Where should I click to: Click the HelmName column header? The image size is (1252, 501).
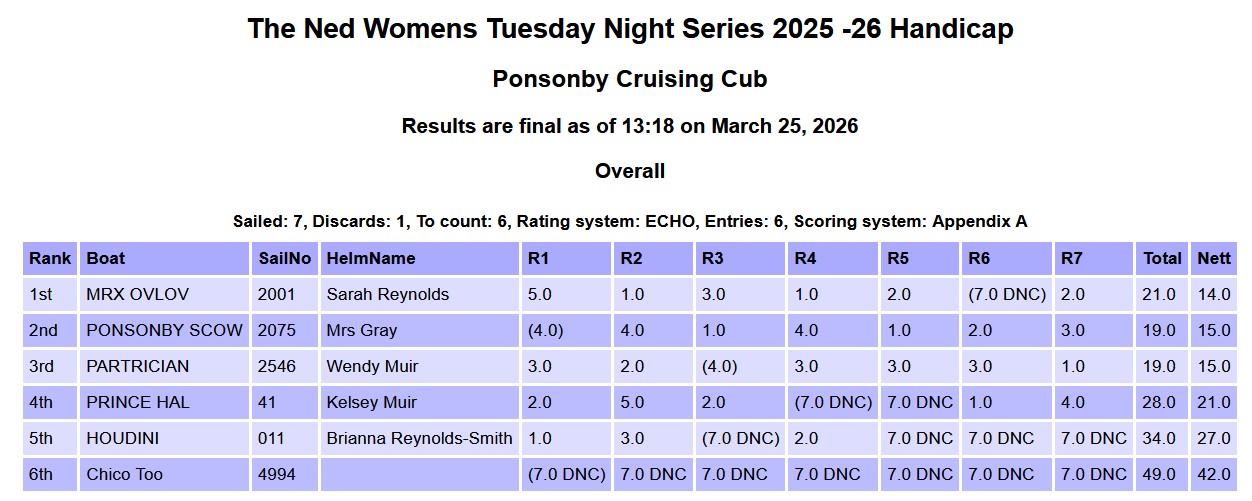(x=370, y=258)
